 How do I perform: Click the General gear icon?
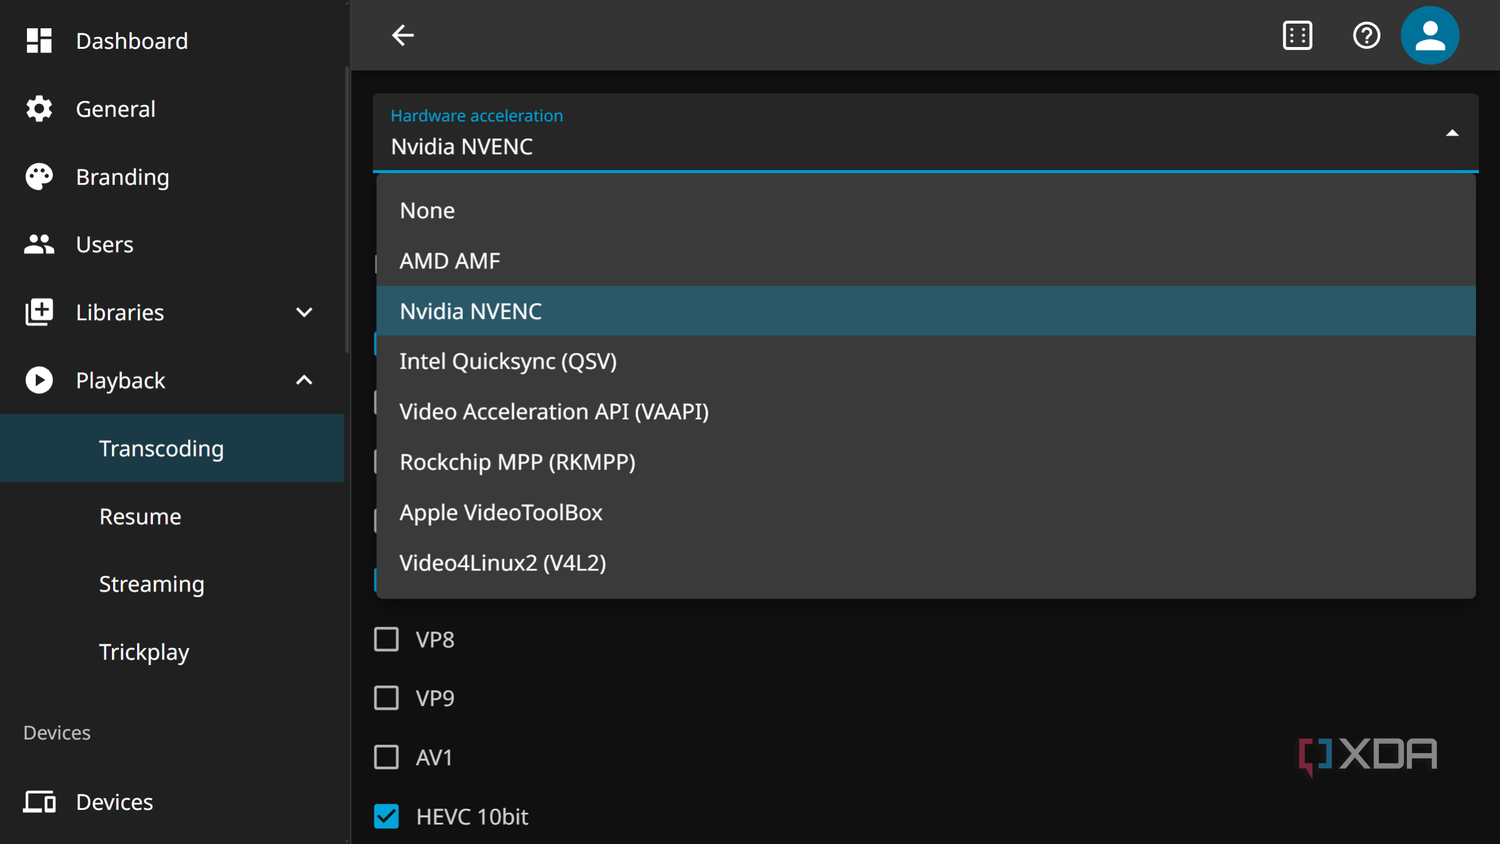click(x=39, y=109)
